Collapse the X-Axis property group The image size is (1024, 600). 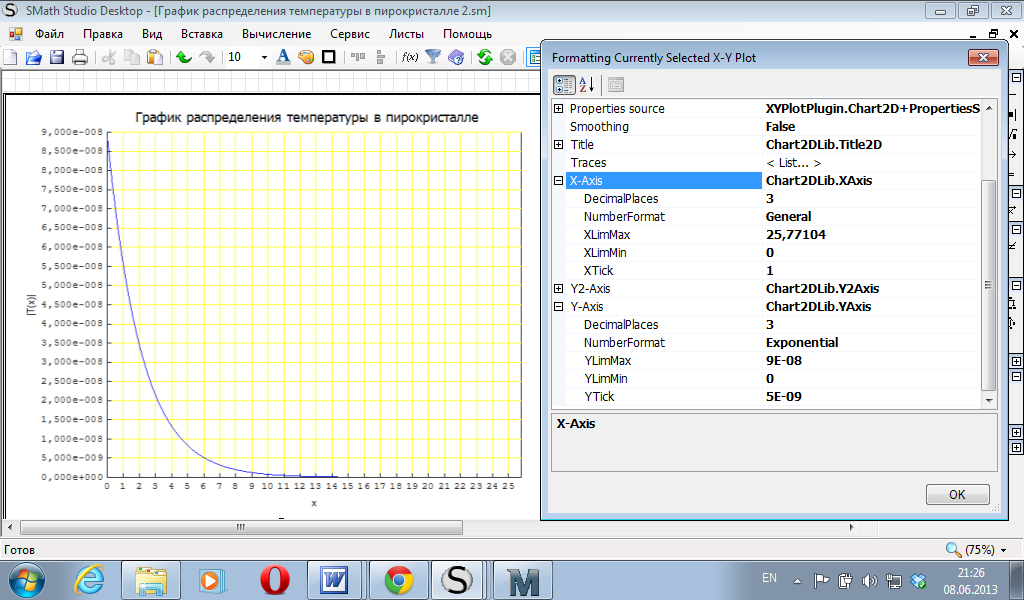point(558,181)
